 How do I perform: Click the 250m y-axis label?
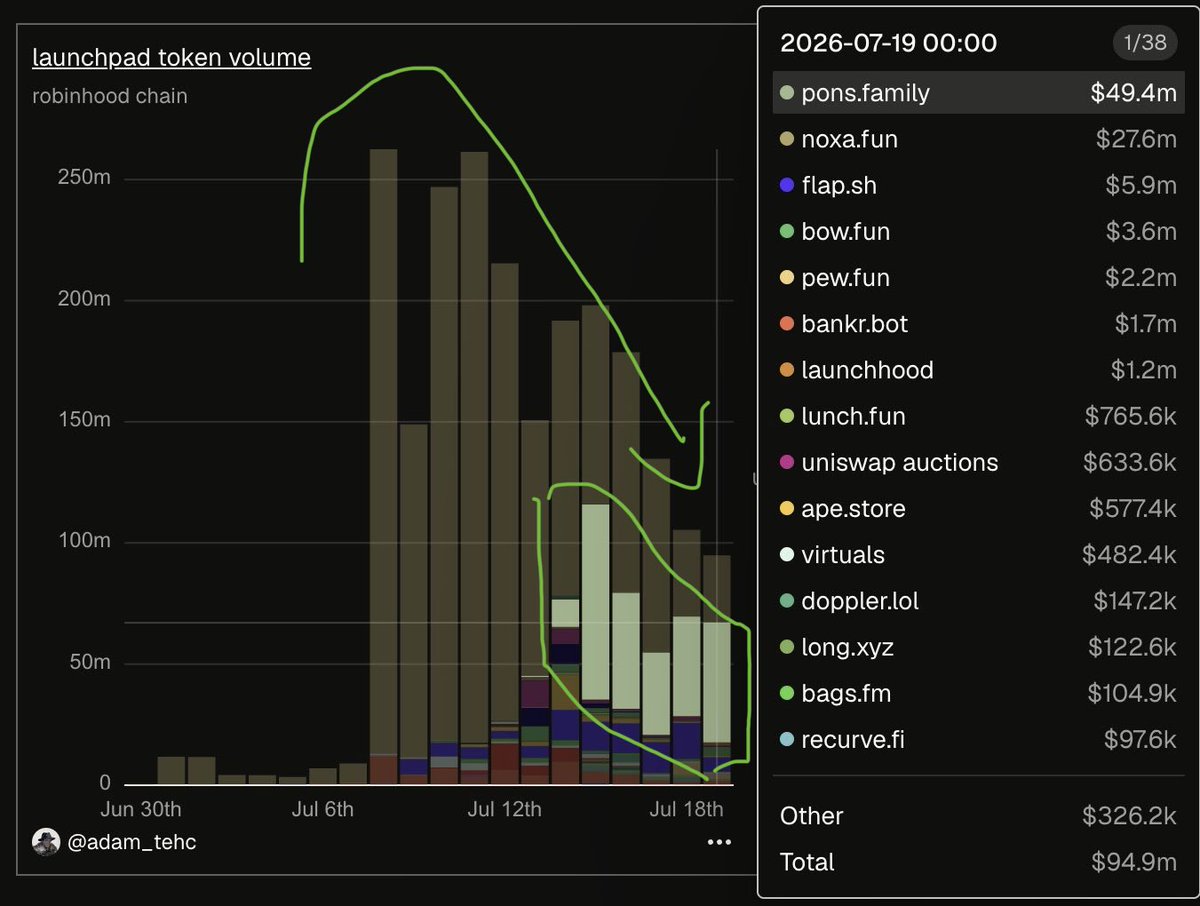click(x=82, y=179)
